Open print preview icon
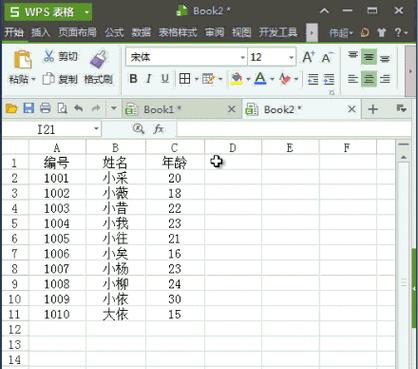 tap(62, 108)
